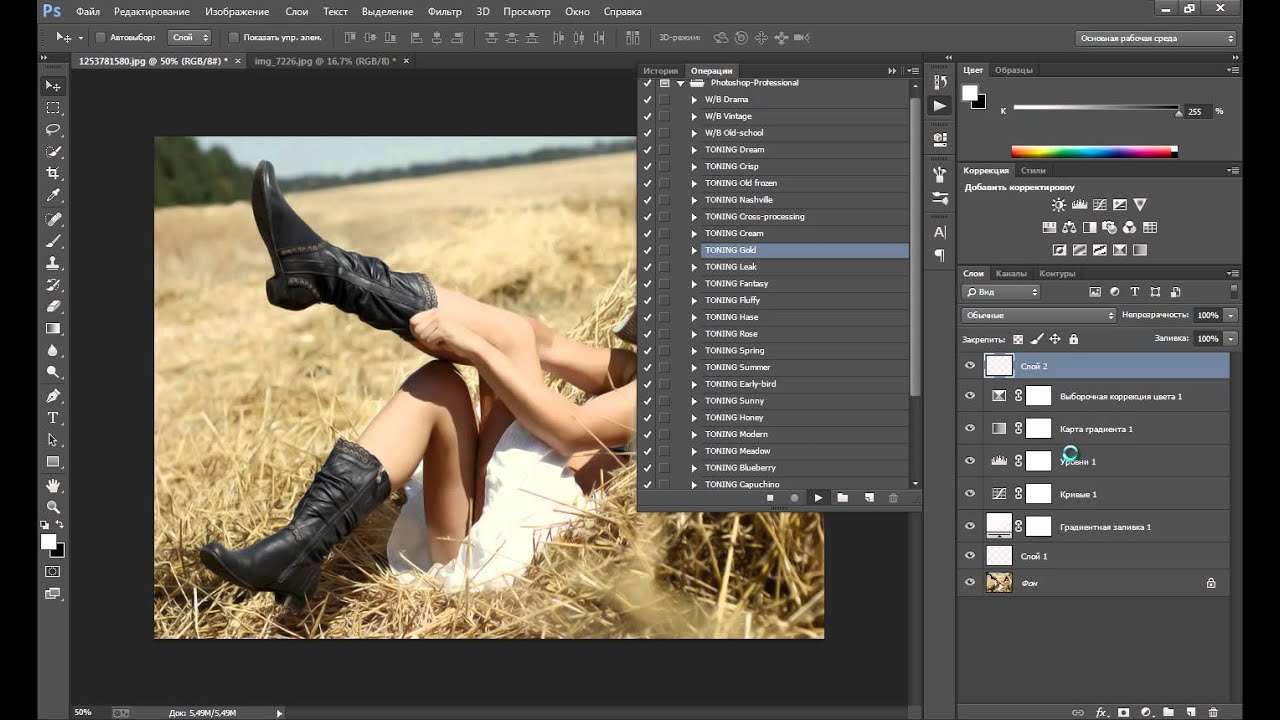The image size is (1280, 720).
Task: Select the Zoom tool
Action: (53, 507)
